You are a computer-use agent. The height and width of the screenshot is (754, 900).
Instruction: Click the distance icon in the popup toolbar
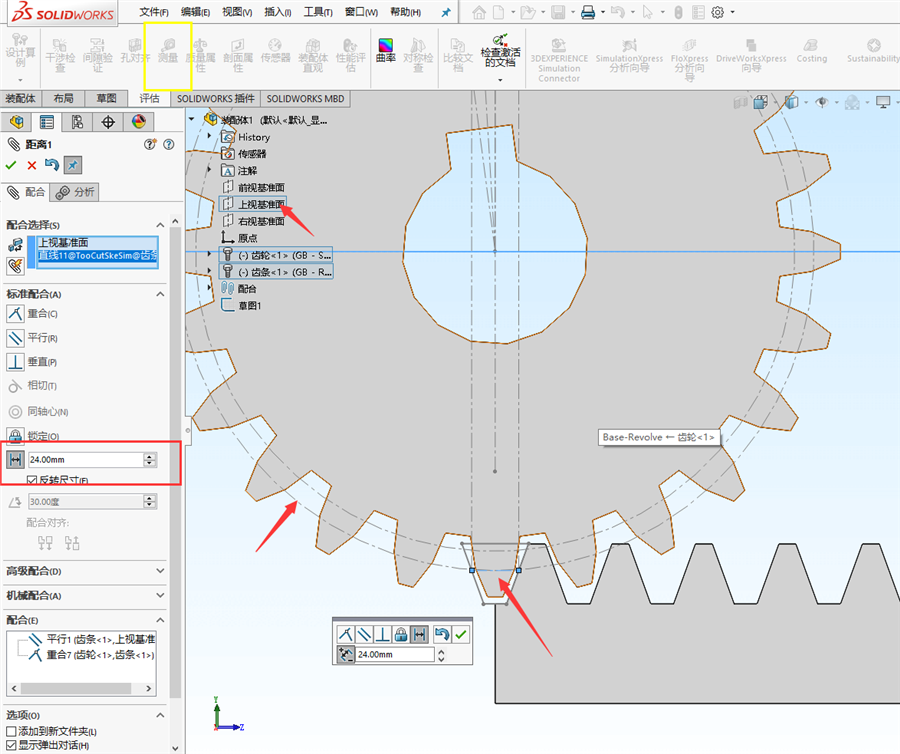tap(420, 634)
